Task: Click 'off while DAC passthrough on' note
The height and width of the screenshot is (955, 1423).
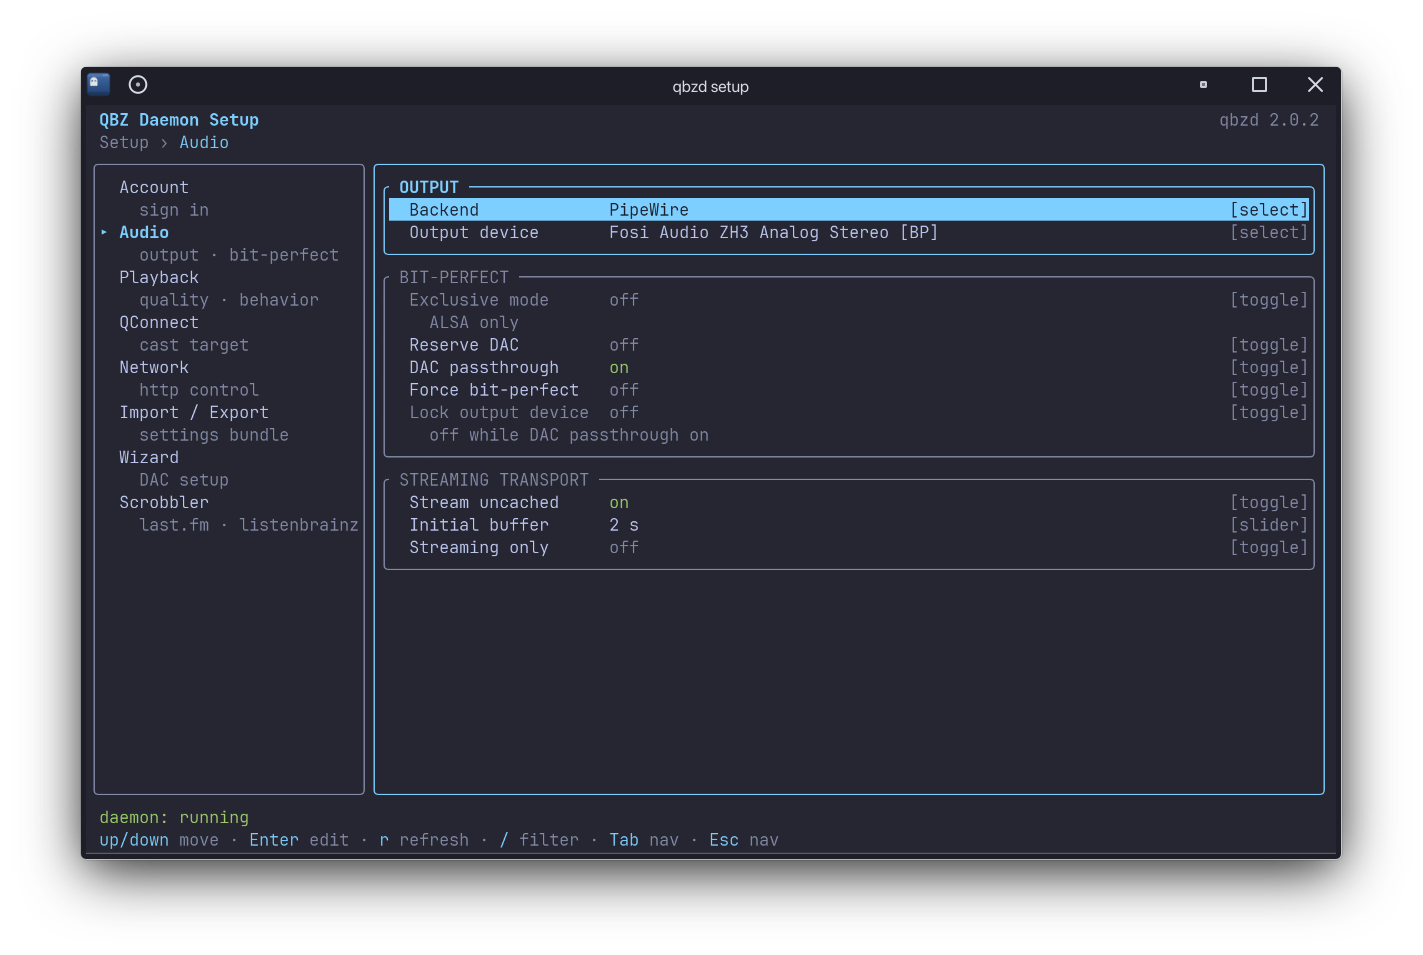Action: [569, 435]
